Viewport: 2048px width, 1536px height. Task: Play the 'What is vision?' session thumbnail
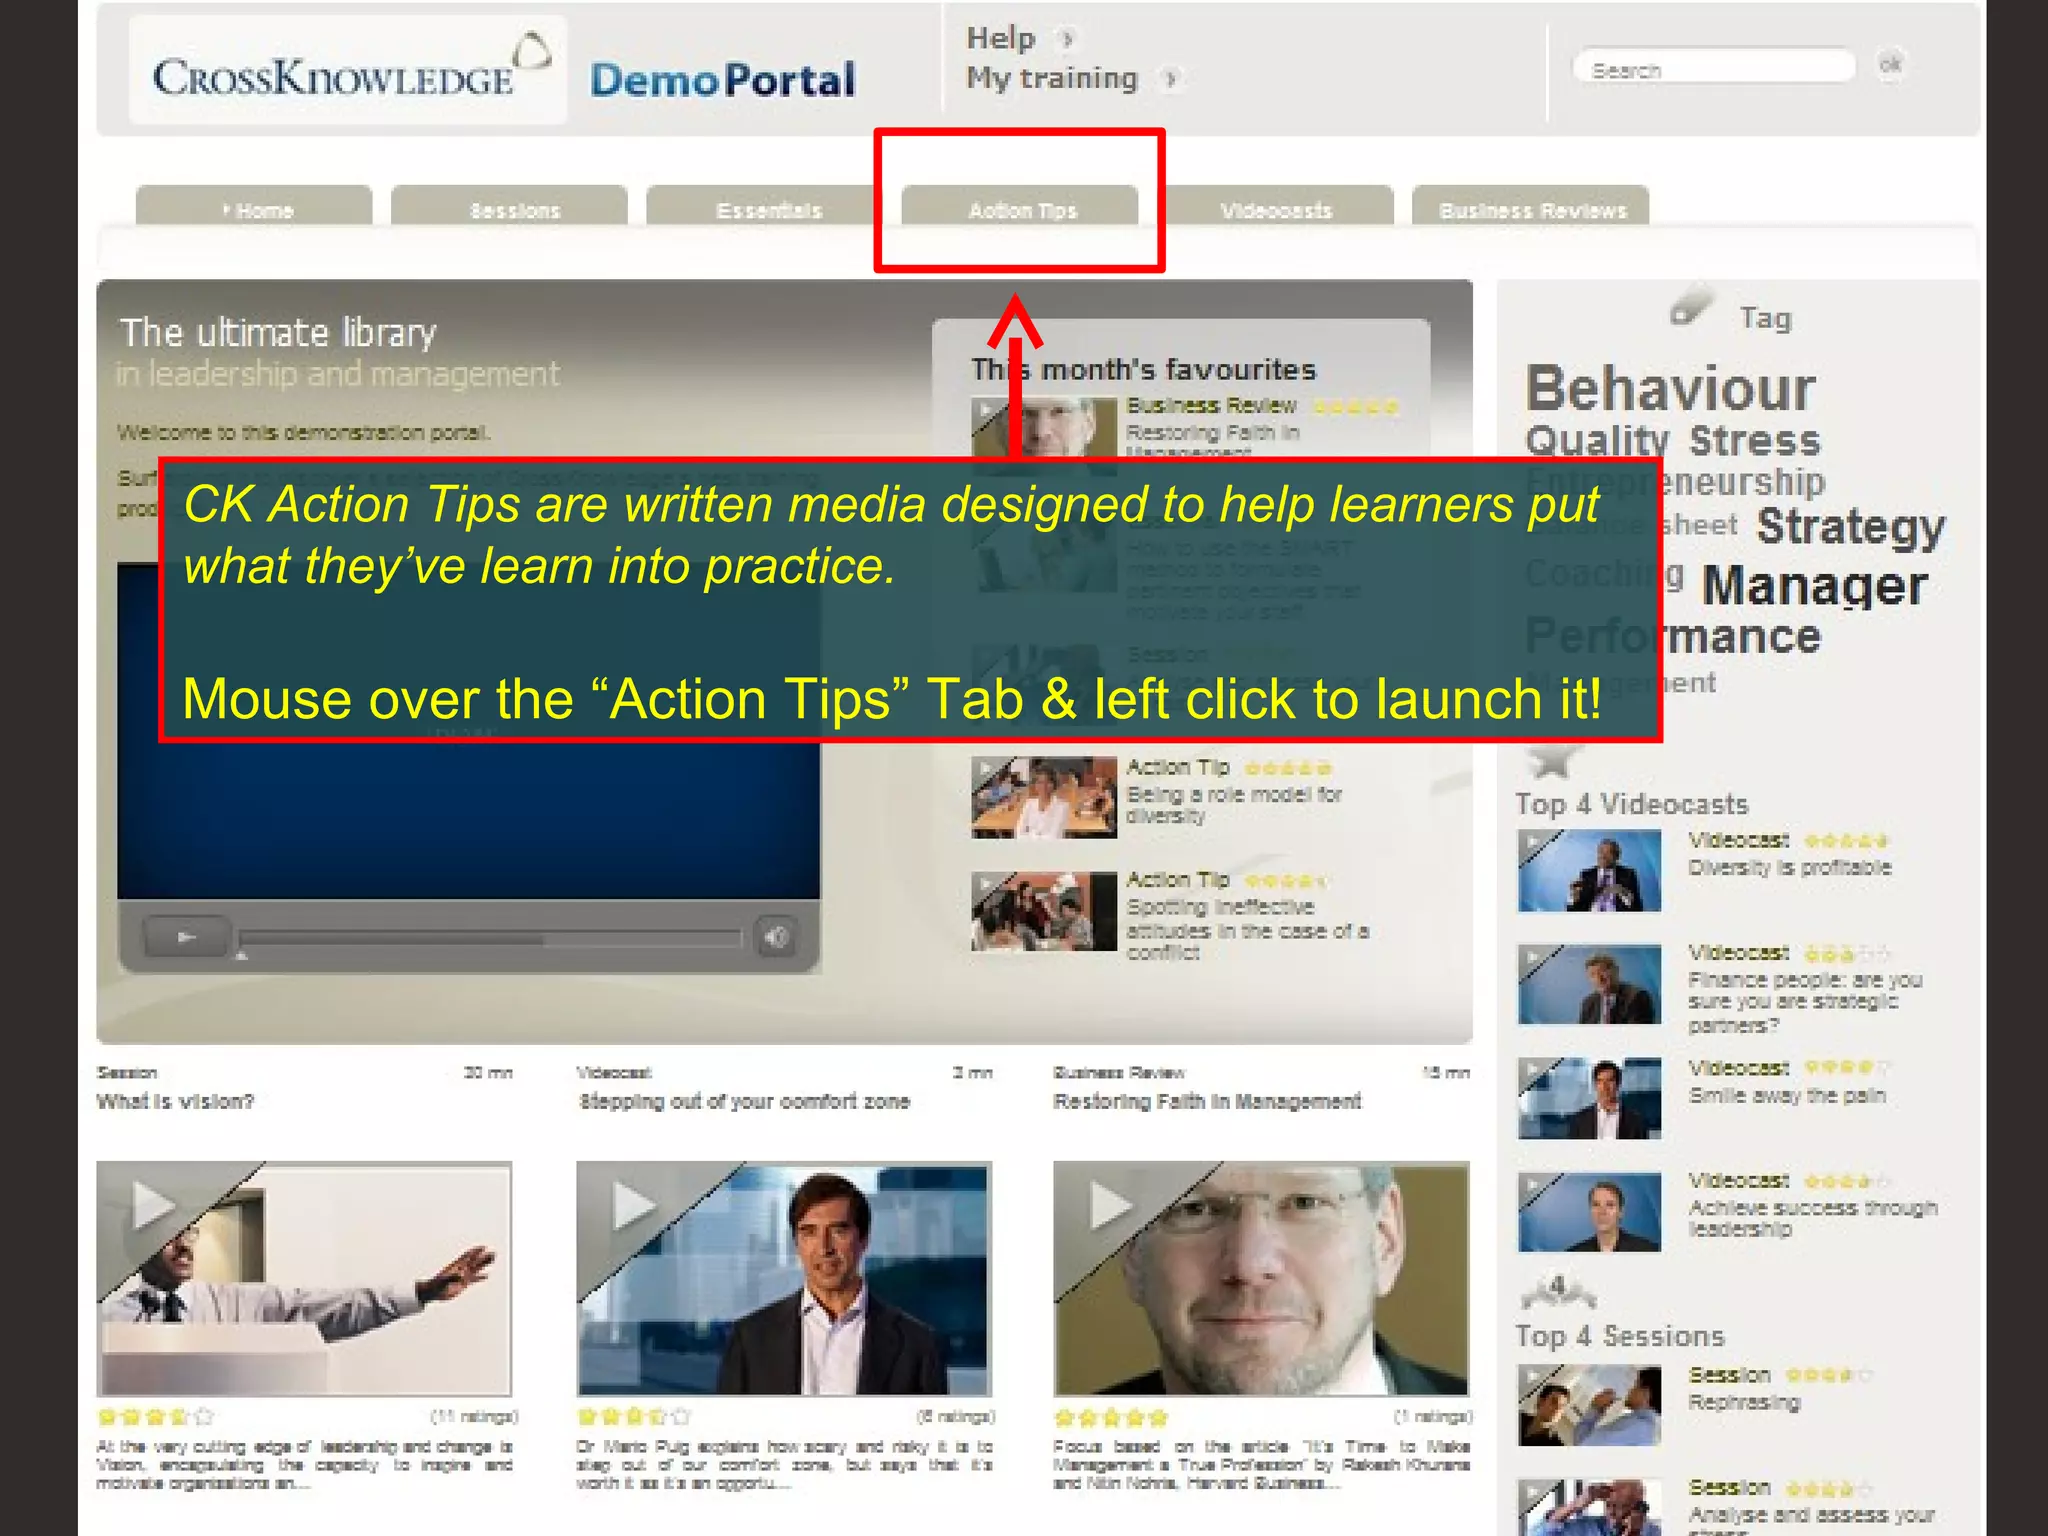304,1278
